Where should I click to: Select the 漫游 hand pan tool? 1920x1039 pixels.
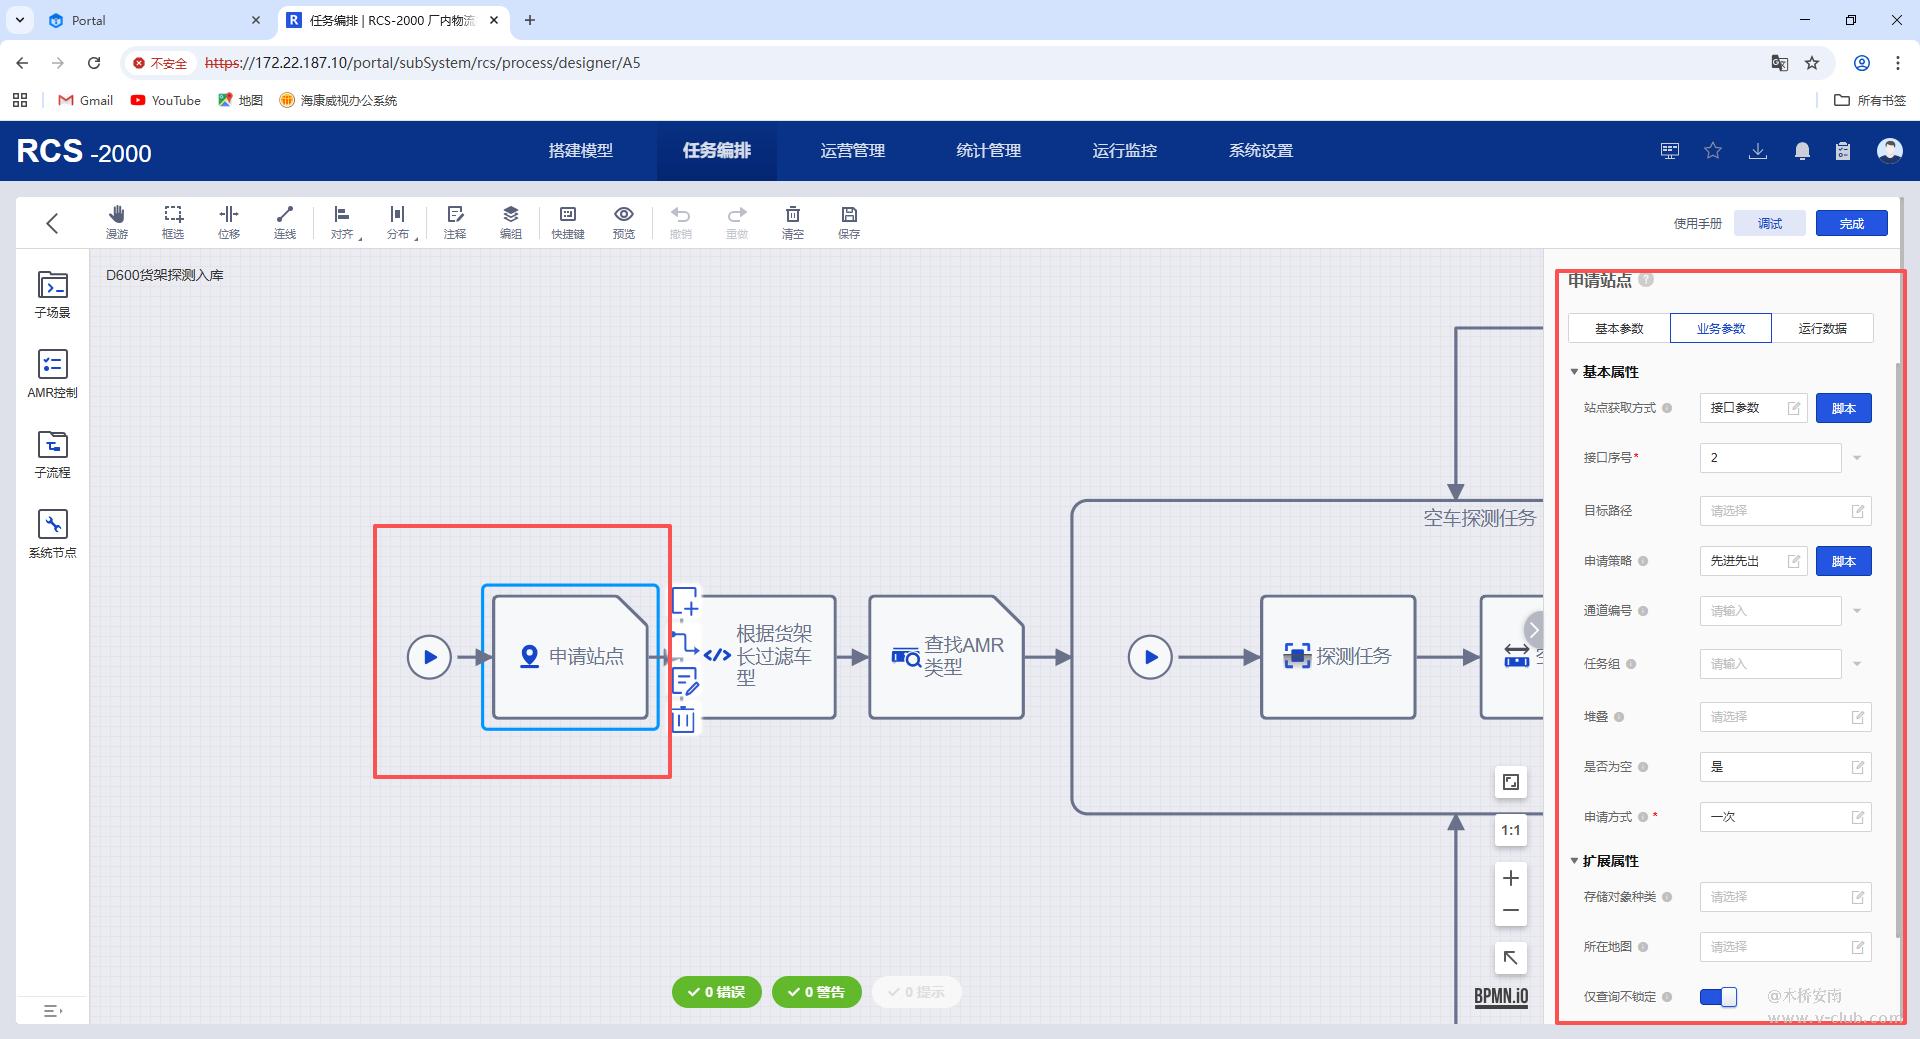pyautogui.click(x=117, y=221)
